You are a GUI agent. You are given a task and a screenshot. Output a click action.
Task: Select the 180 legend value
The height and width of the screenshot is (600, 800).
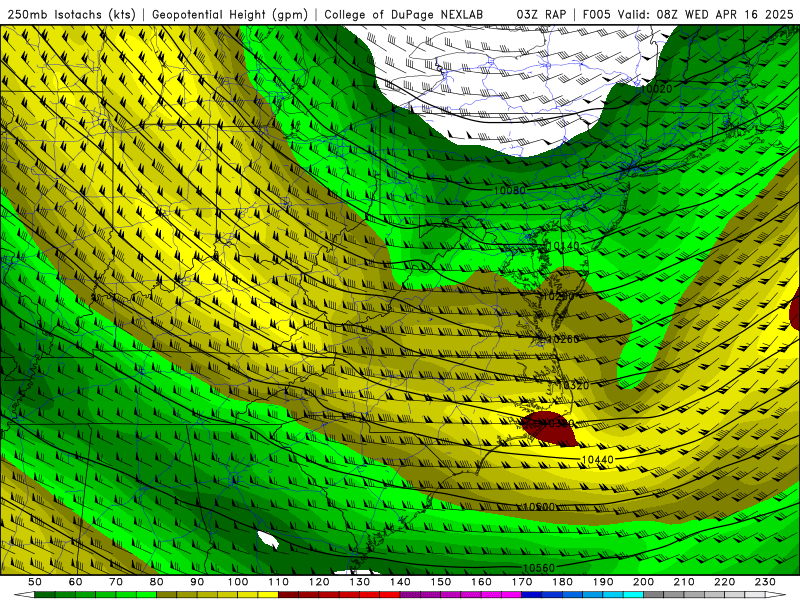[562, 582]
